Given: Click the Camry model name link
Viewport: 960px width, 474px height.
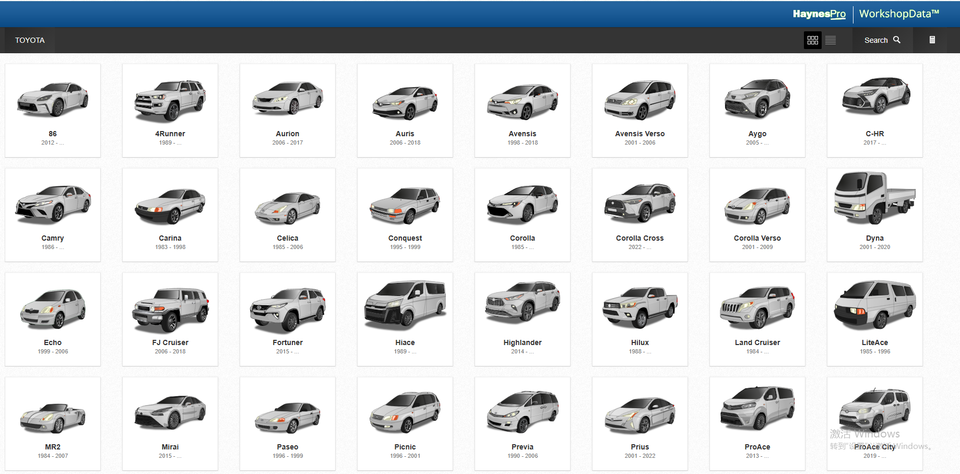Looking at the screenshot, I should click(x=52, y=238).
